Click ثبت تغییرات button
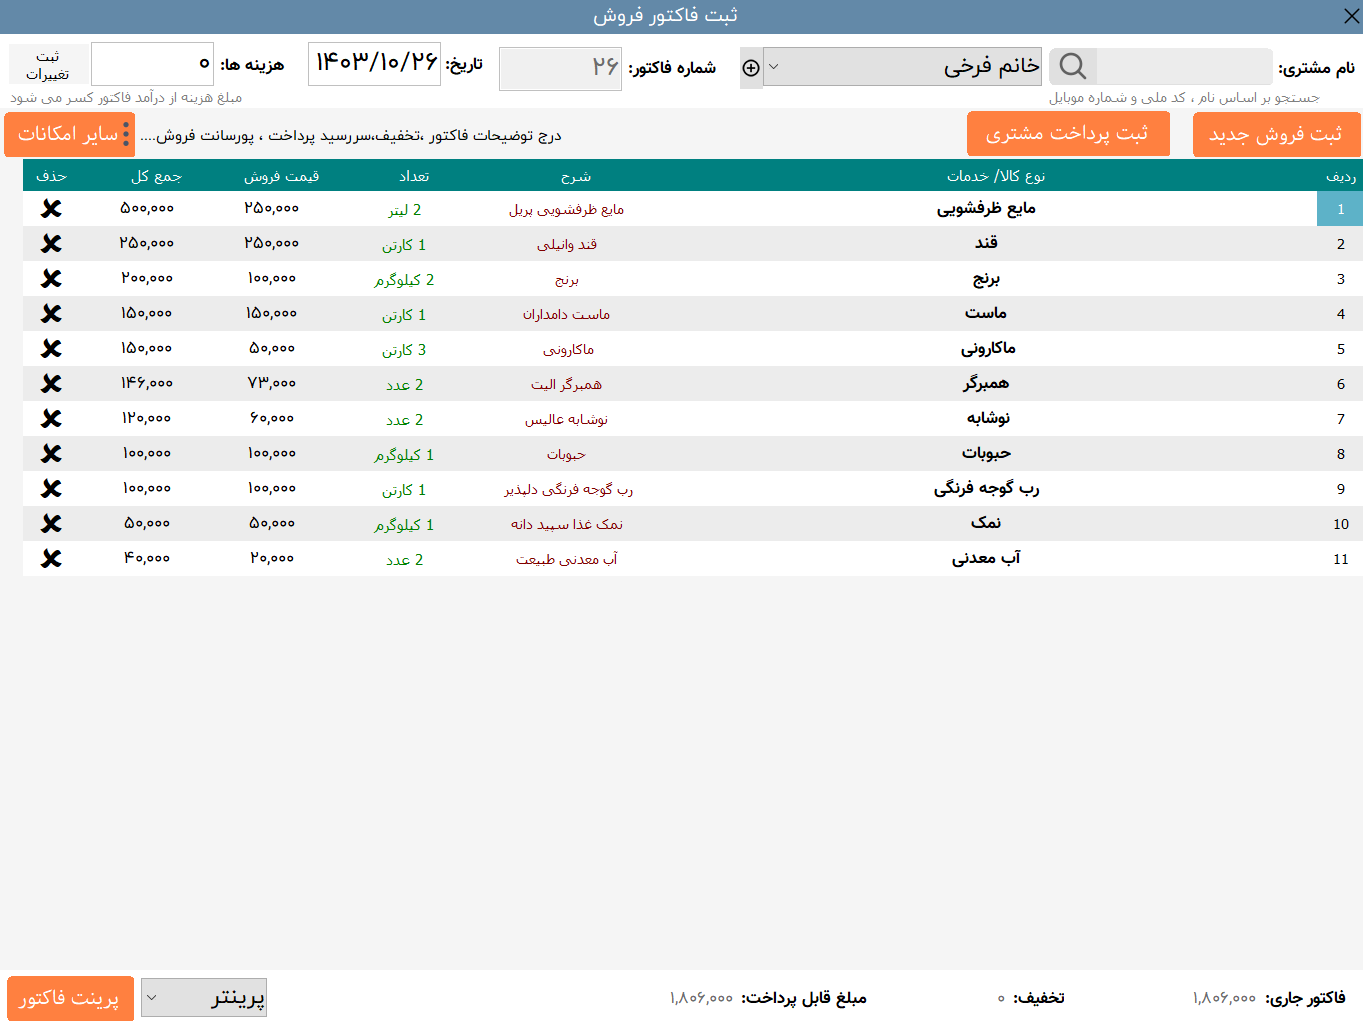1363x1026 pixels. coord(47,65)
